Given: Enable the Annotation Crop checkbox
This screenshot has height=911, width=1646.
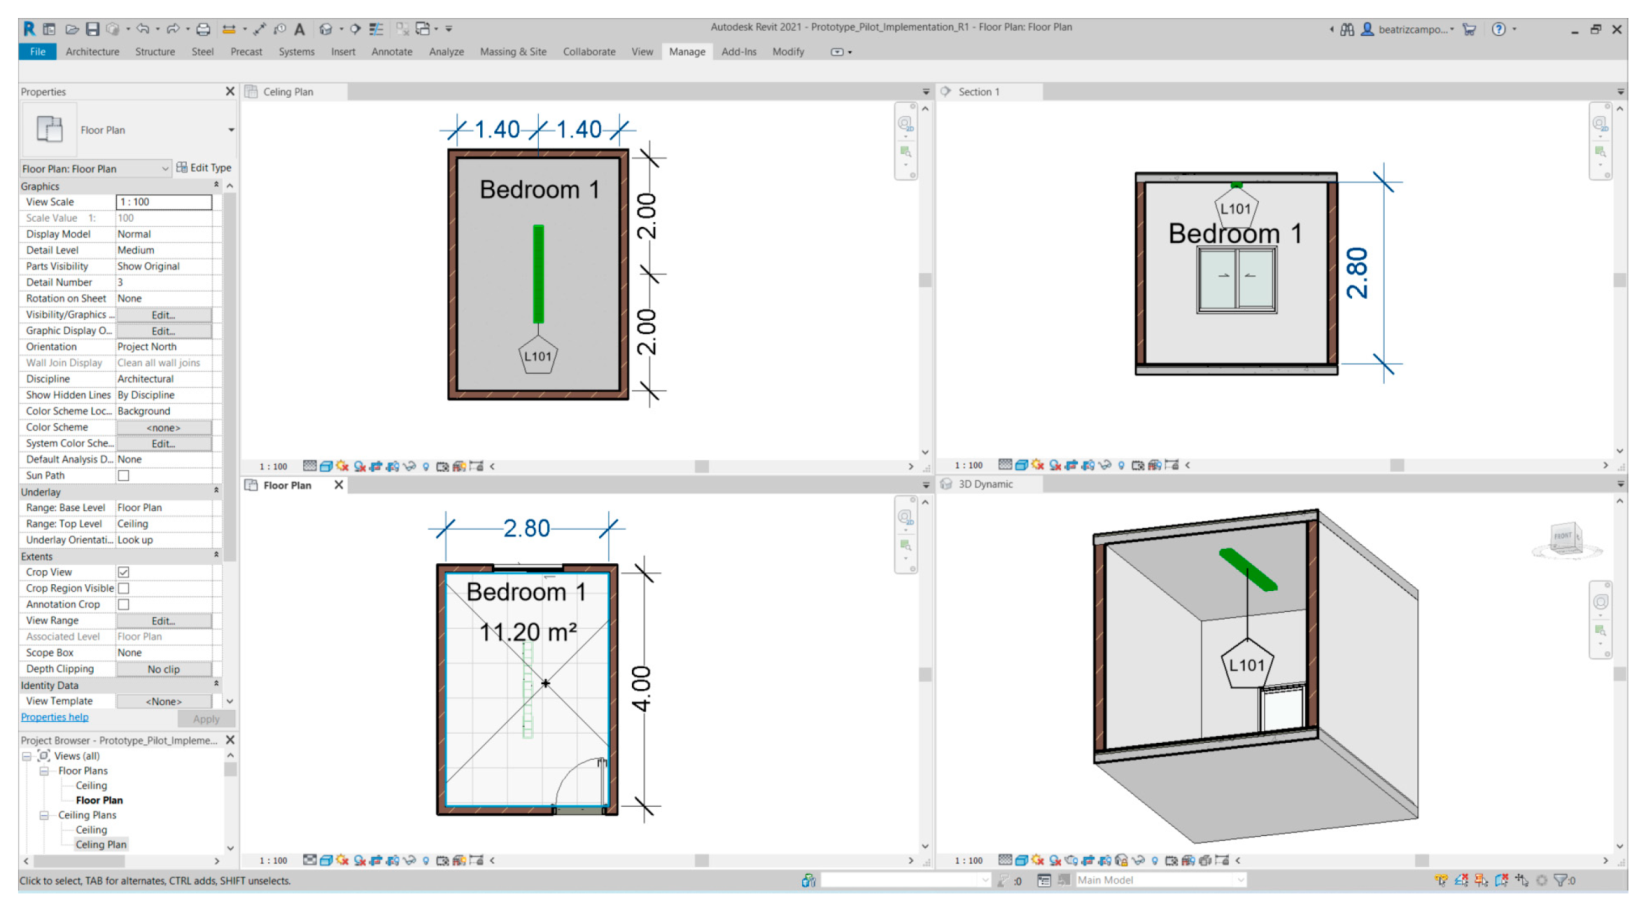Looking at the screenshot, I should coord(124,605).
